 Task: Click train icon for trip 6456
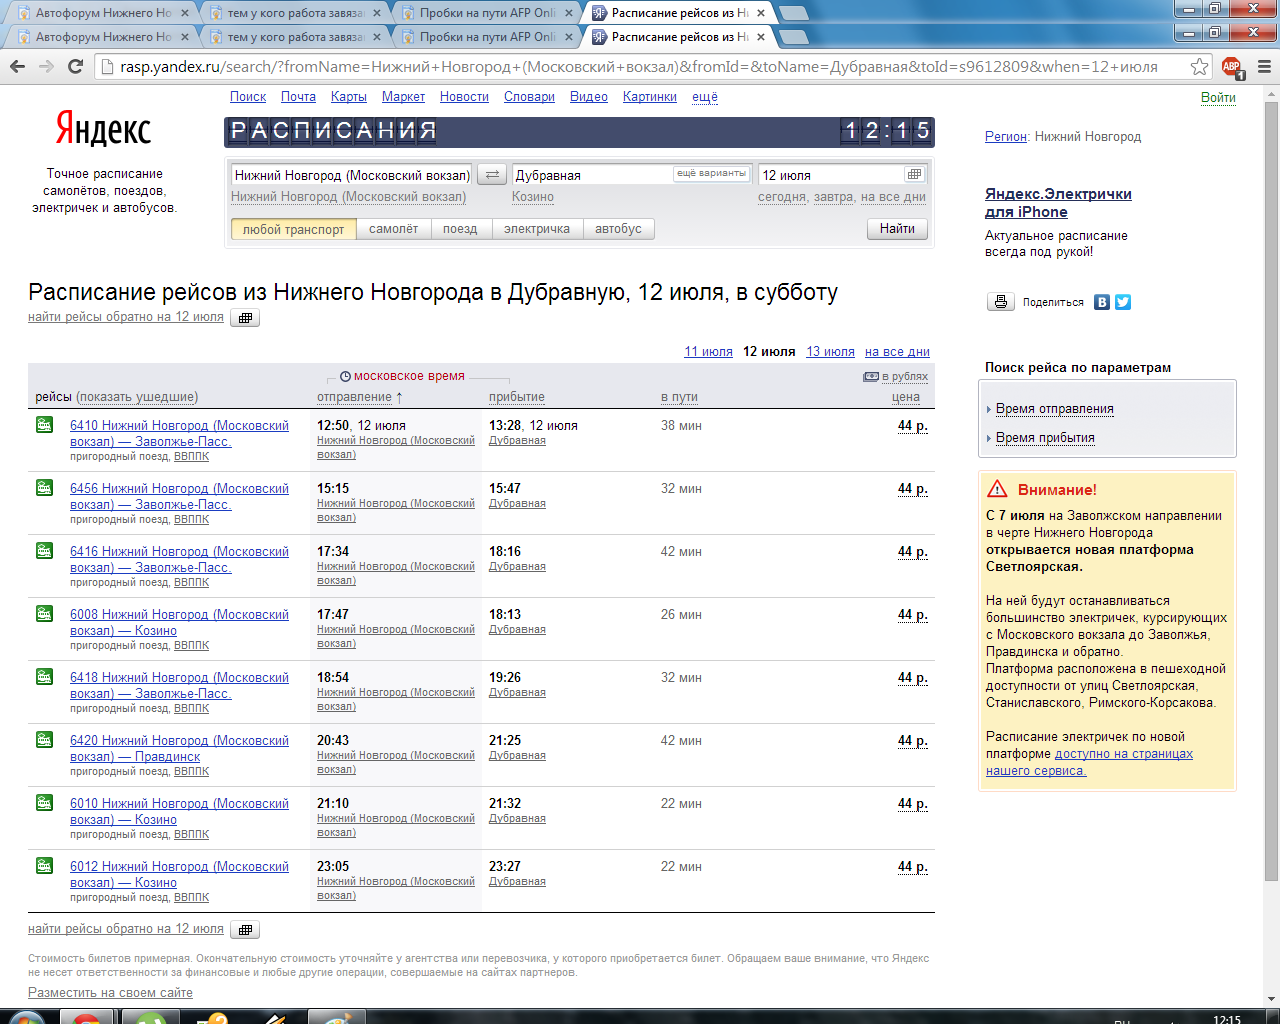(44, 488)
